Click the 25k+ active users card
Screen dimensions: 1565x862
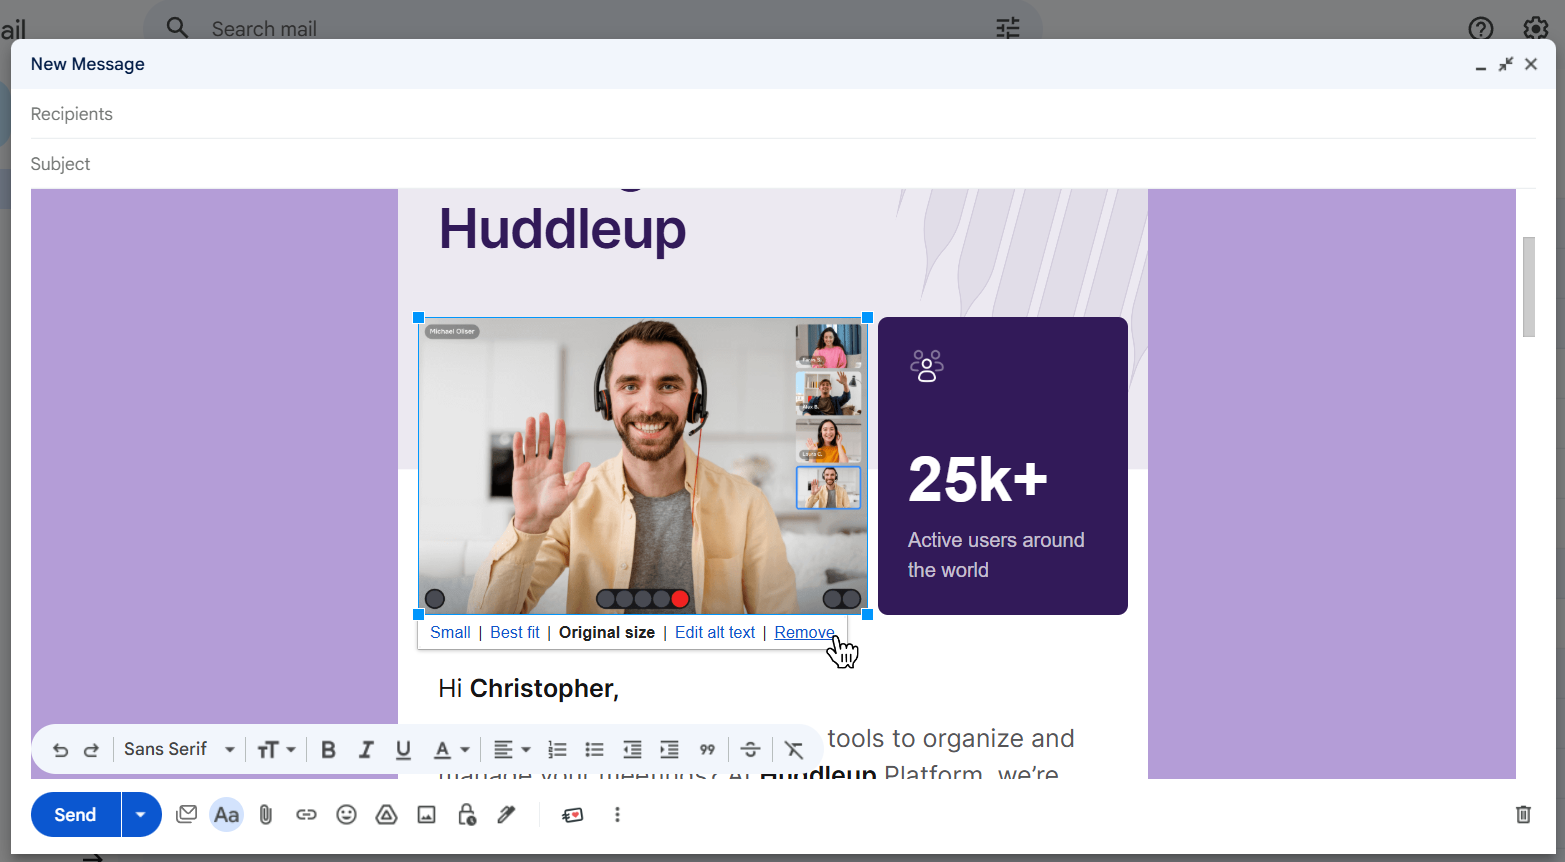(1003, 466)
